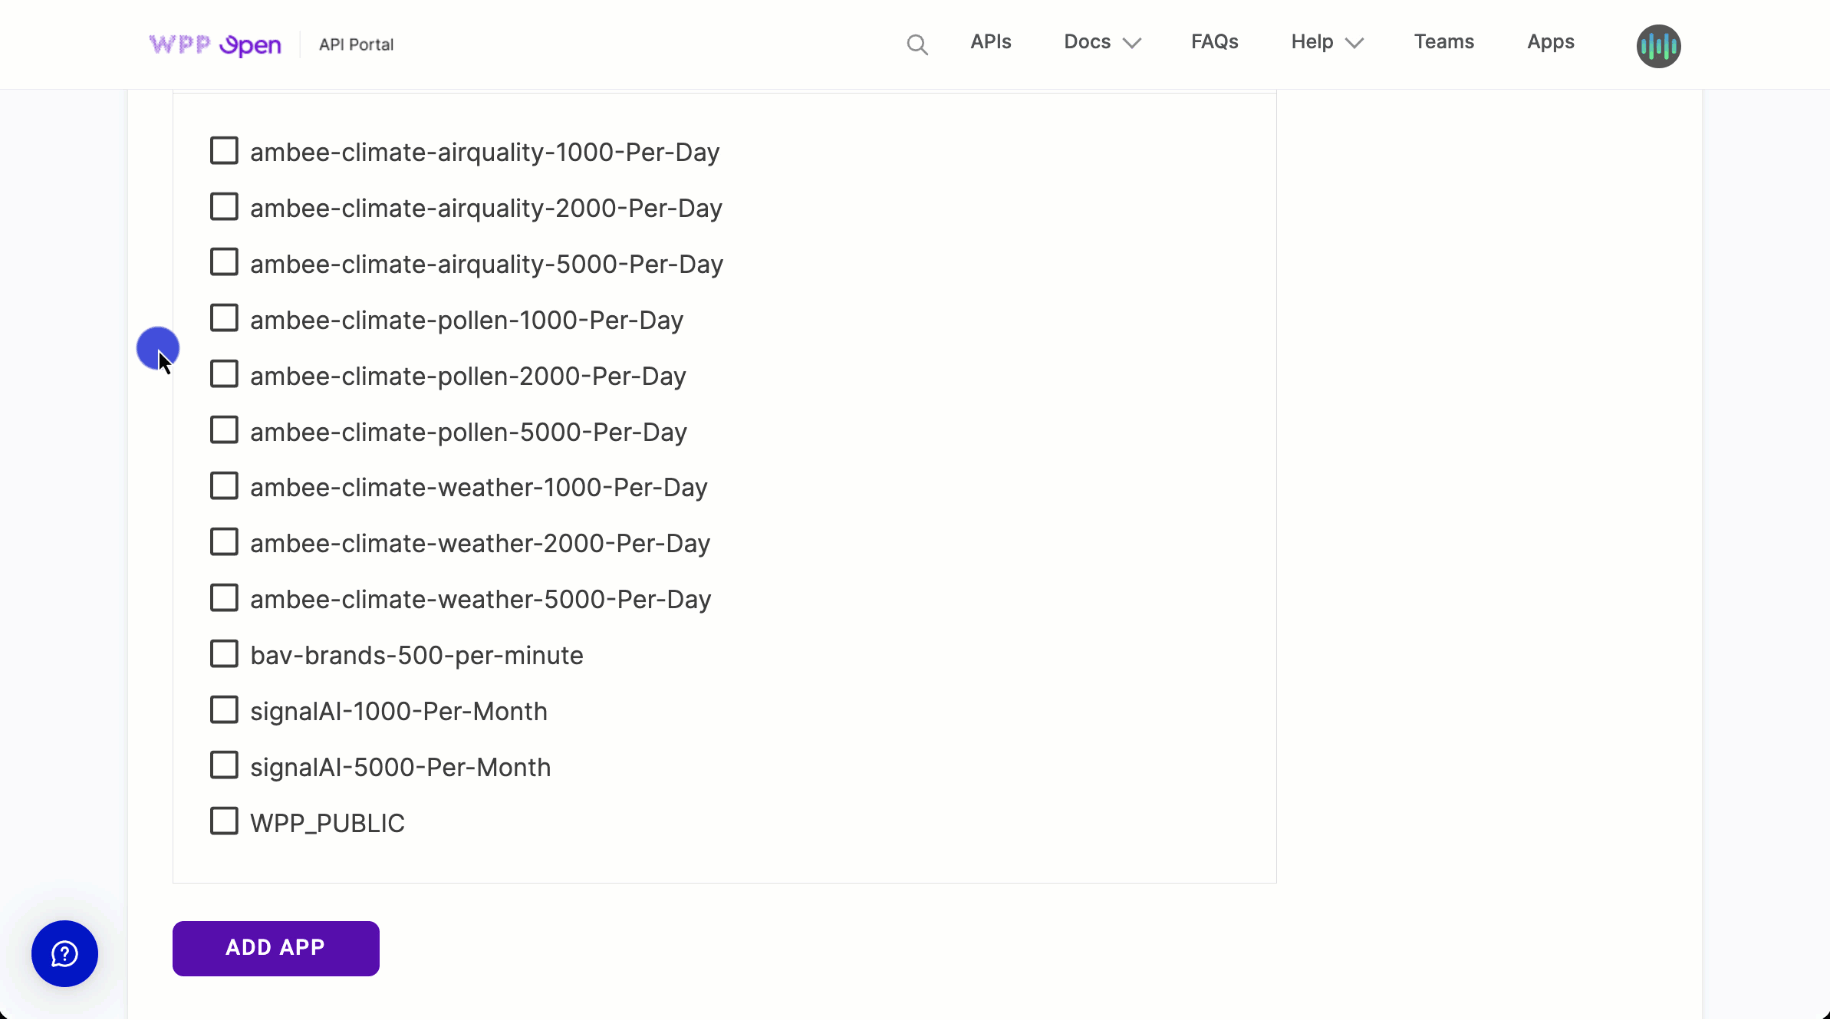This screenshot has height=1020, width=1830.
Task: Open the help chat bubble icon
Action: click(65, 954)
